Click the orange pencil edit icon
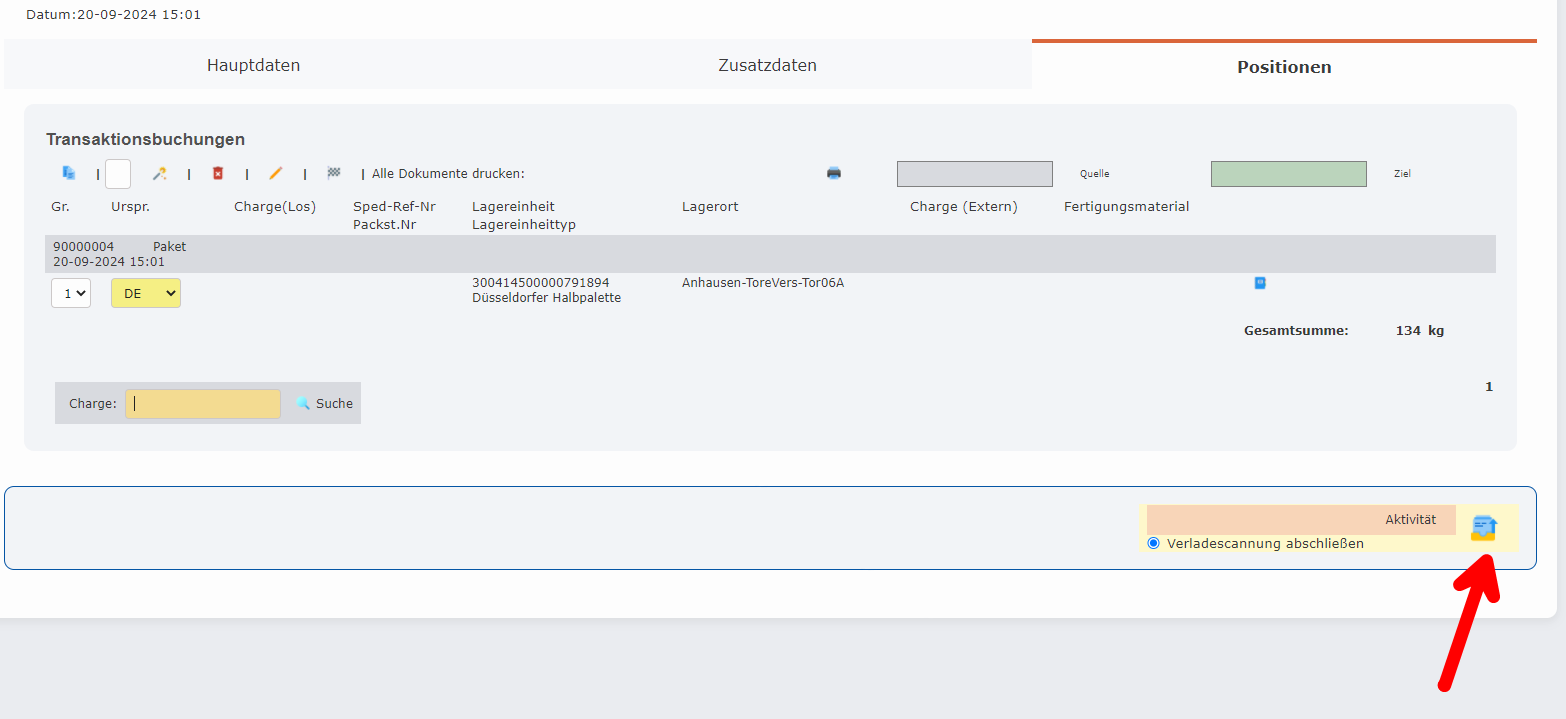This screenshot has height=719, width=1566. (276, 173)
